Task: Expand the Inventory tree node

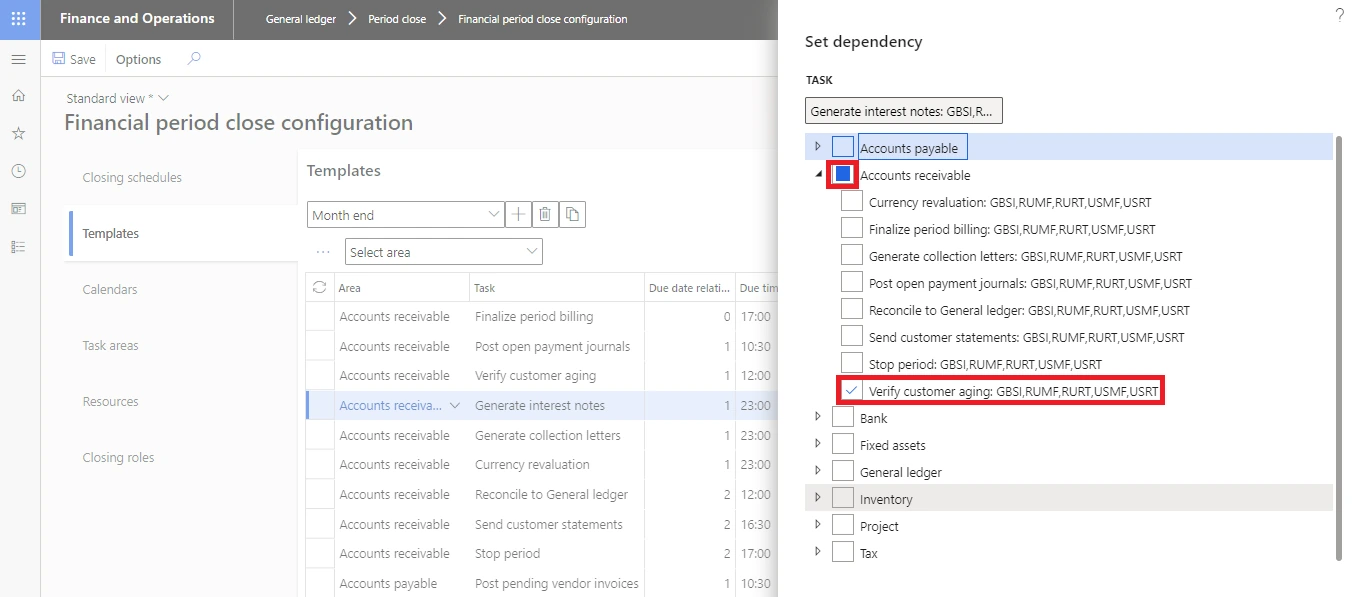Action: coord(818,498)
